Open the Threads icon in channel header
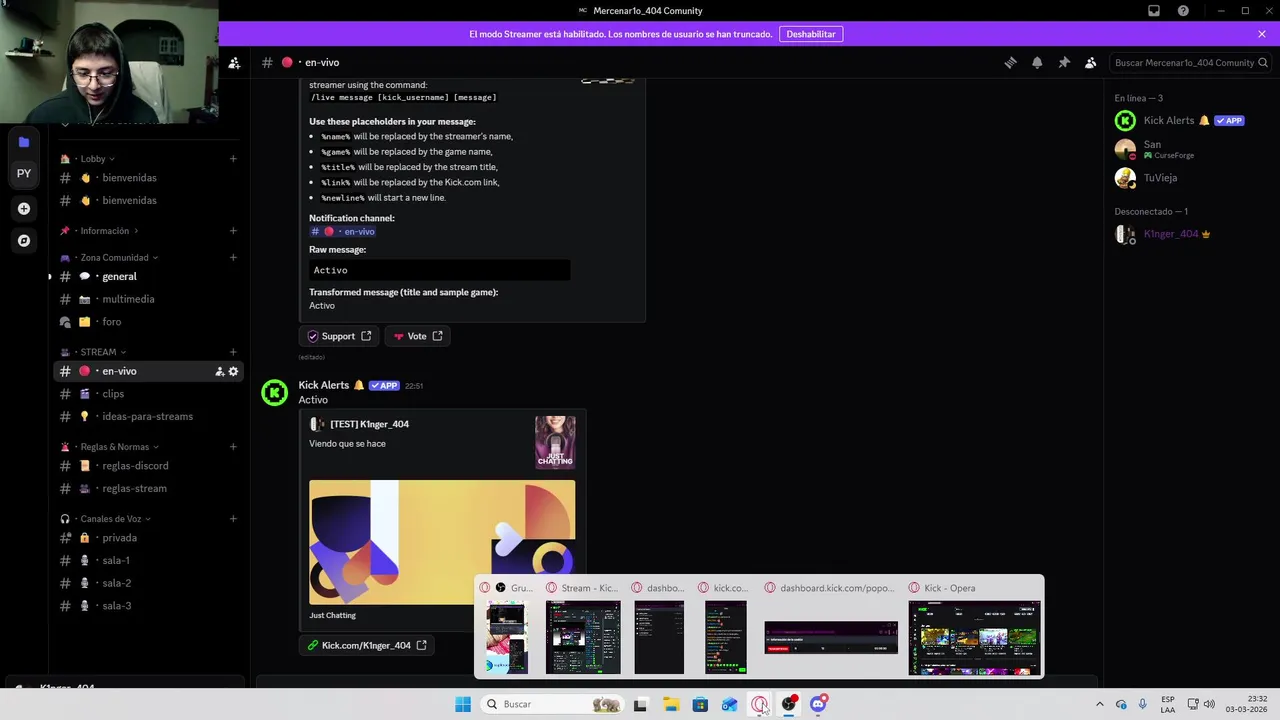1280x720 pixels. (1010, 62)
